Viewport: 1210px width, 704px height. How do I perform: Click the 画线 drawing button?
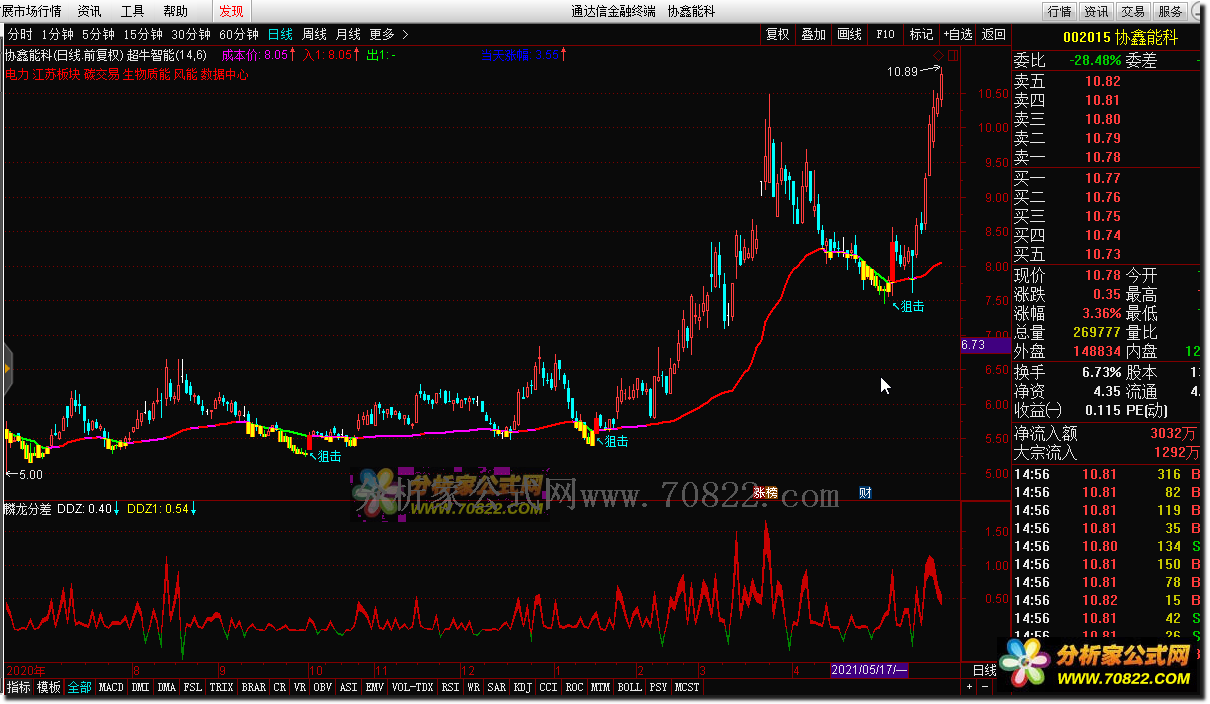click(849, 34)
